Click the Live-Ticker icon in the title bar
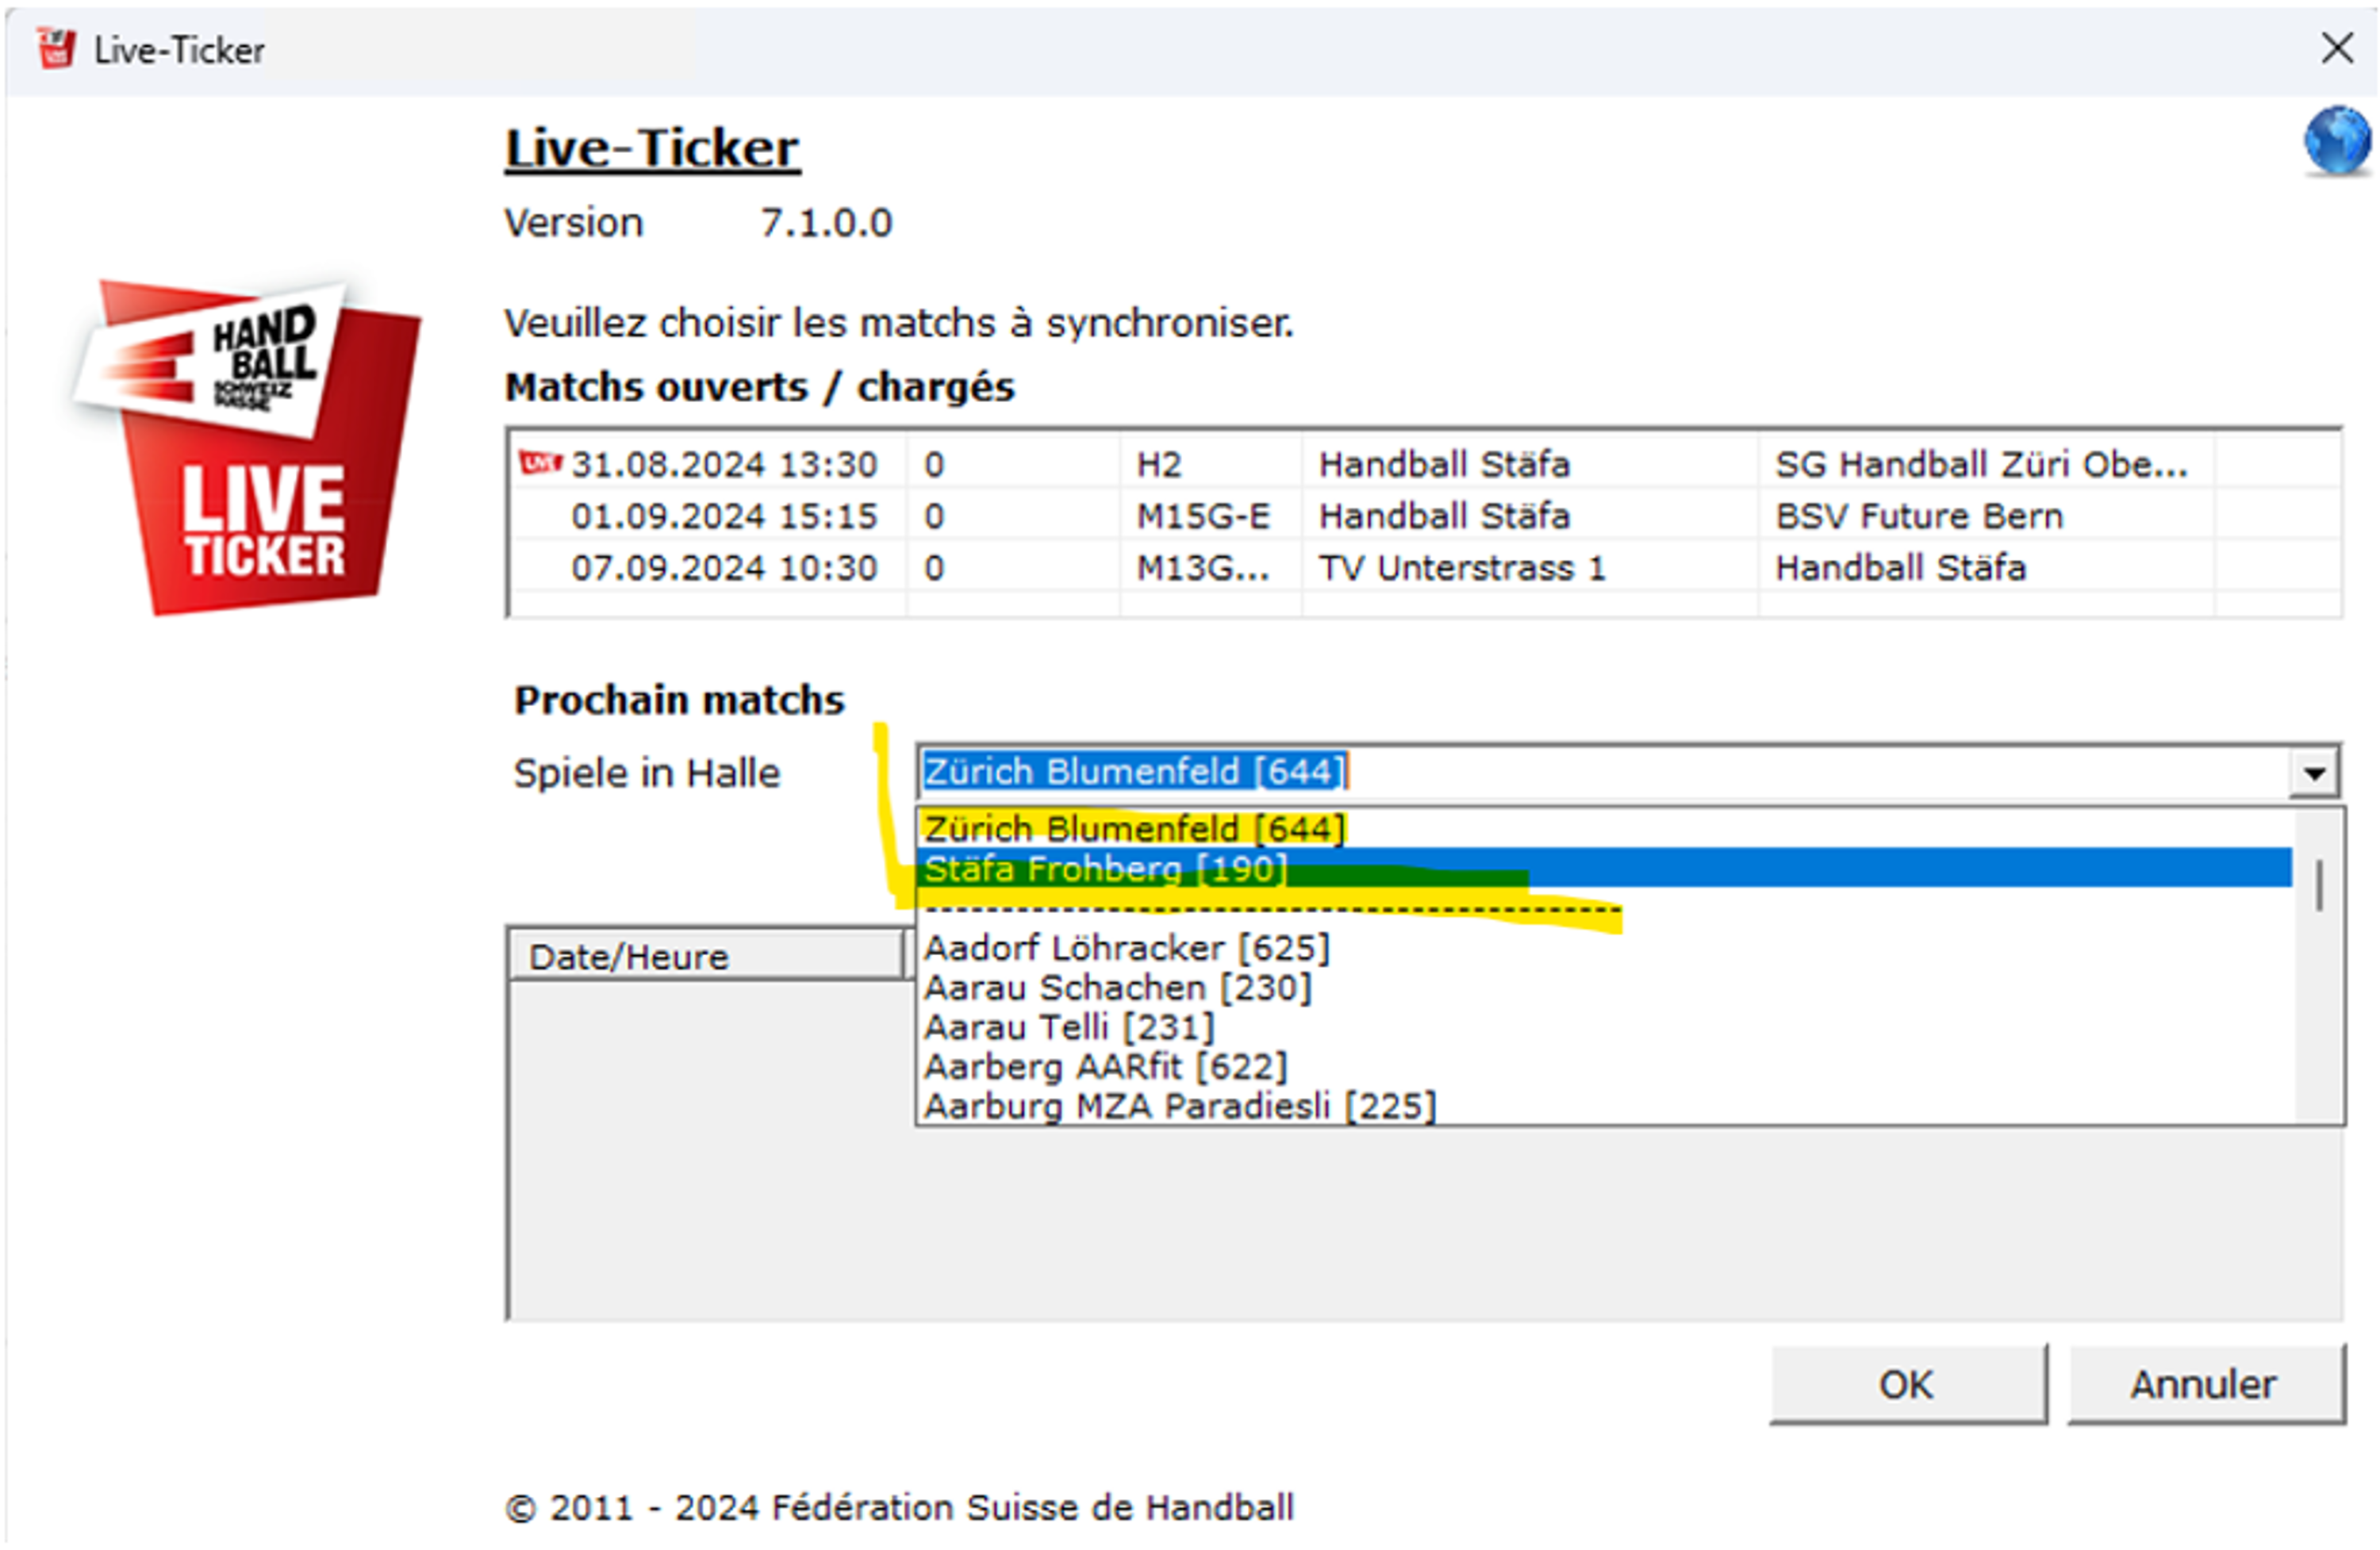2380x1550 pixels. (x=57, y=48)
